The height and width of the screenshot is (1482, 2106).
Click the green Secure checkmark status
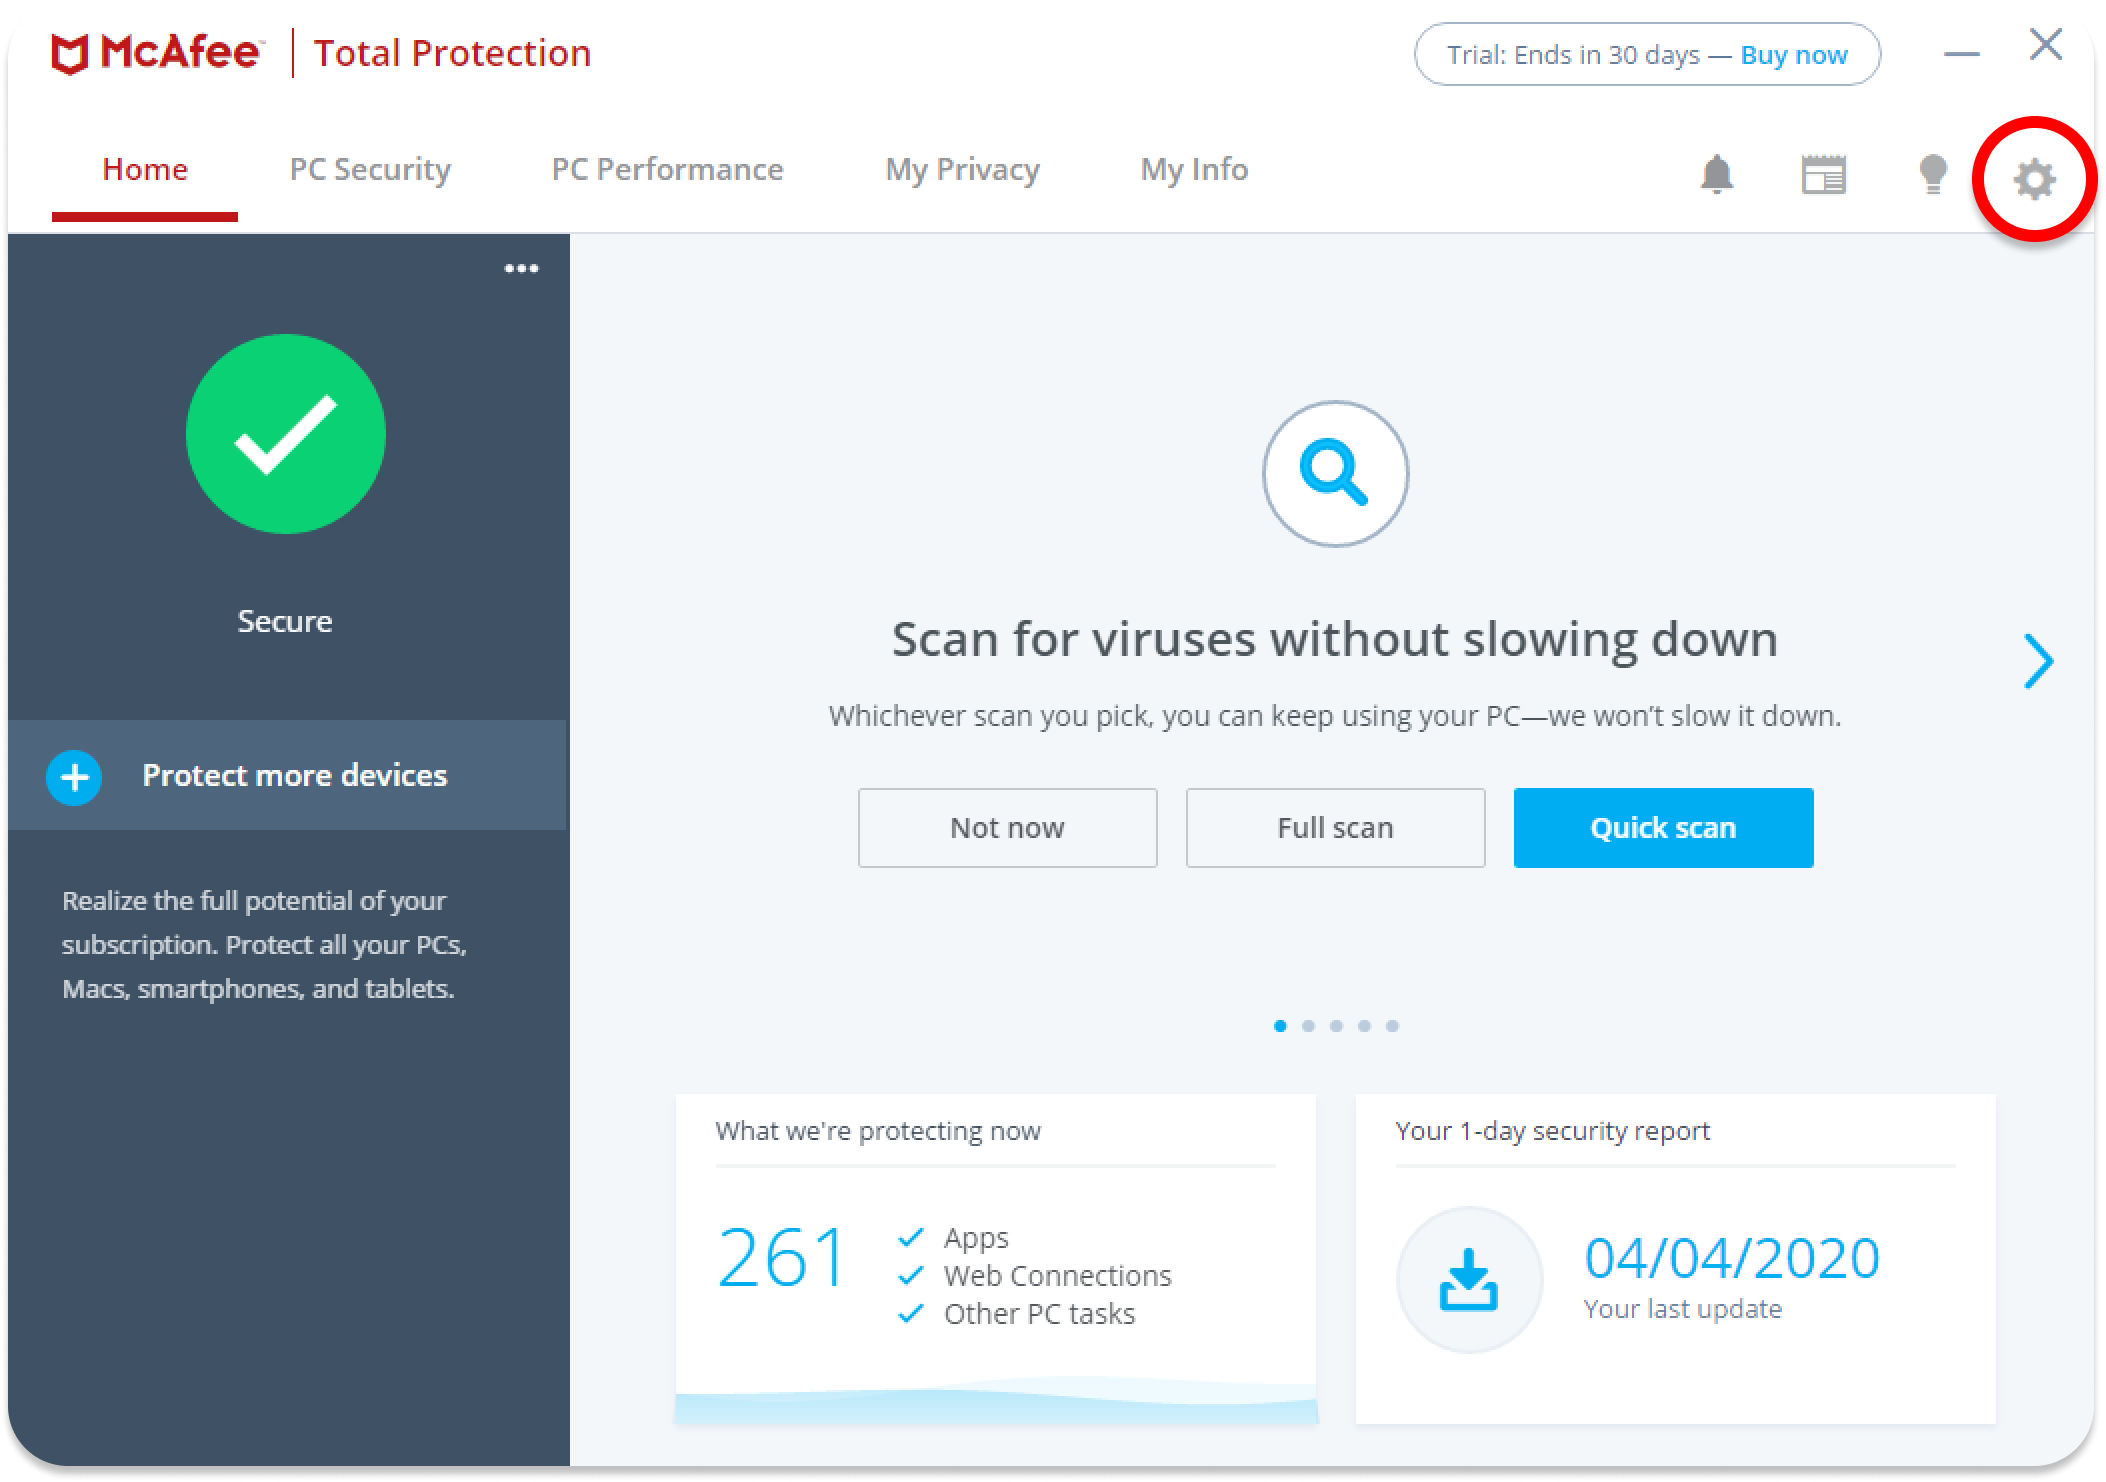(x=285, y=434)
